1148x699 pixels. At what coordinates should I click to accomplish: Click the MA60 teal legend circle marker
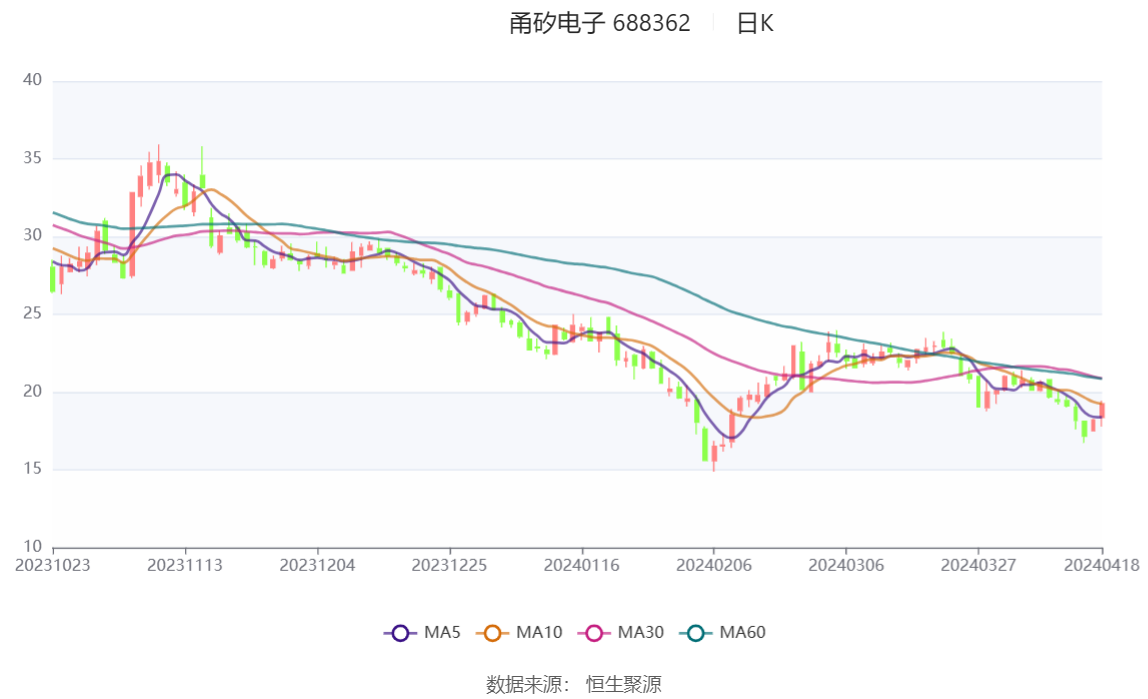[696, 633]
